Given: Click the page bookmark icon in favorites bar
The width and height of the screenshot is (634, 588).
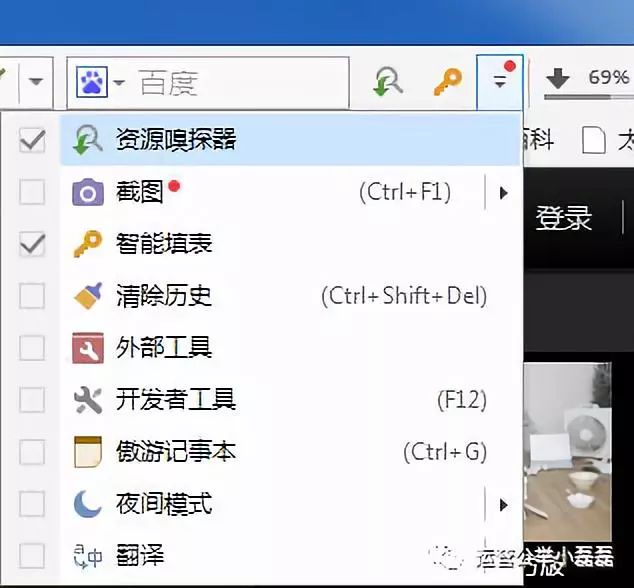Looking at the screenshot, I should pos(594,141).
